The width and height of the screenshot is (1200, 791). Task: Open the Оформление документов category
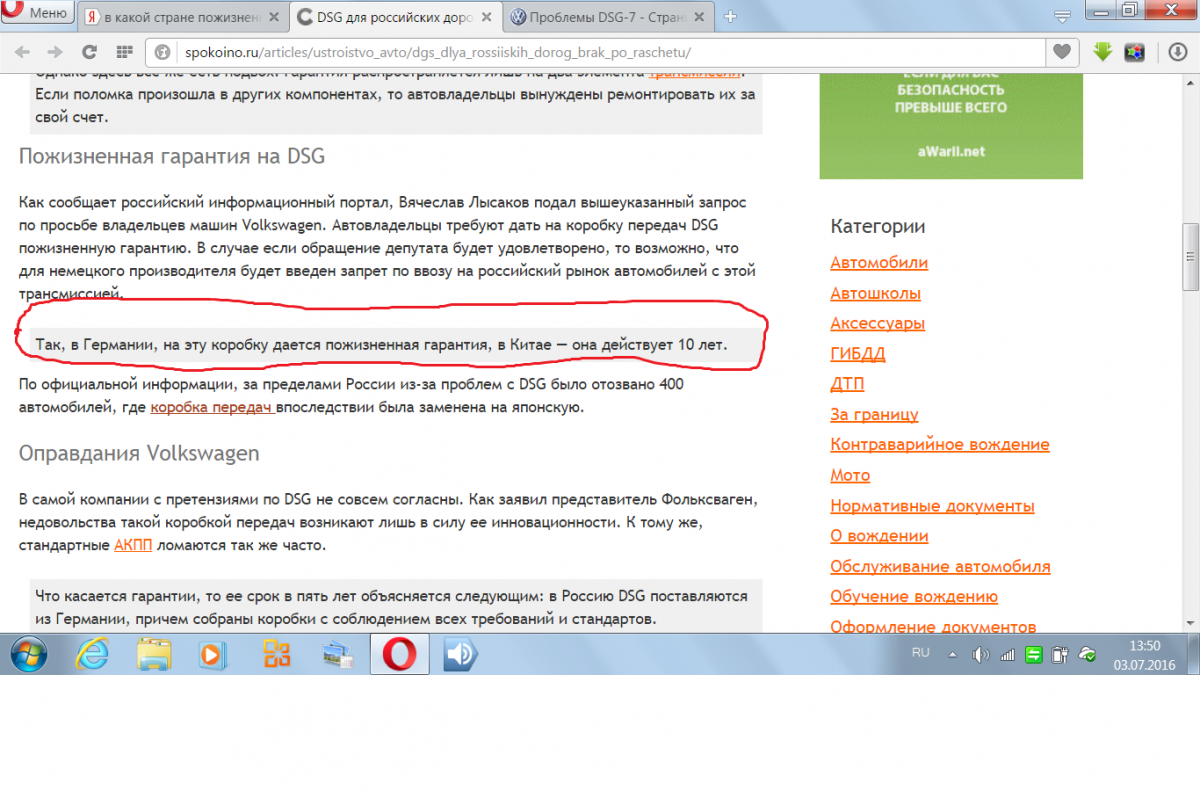pyautogui.click(x=933, y=627)
